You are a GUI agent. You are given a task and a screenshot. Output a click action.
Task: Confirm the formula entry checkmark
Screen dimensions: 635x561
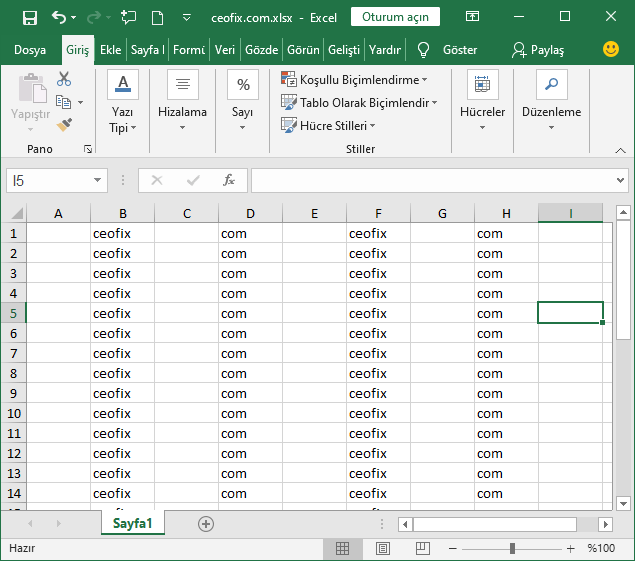(x=193, y=180)
